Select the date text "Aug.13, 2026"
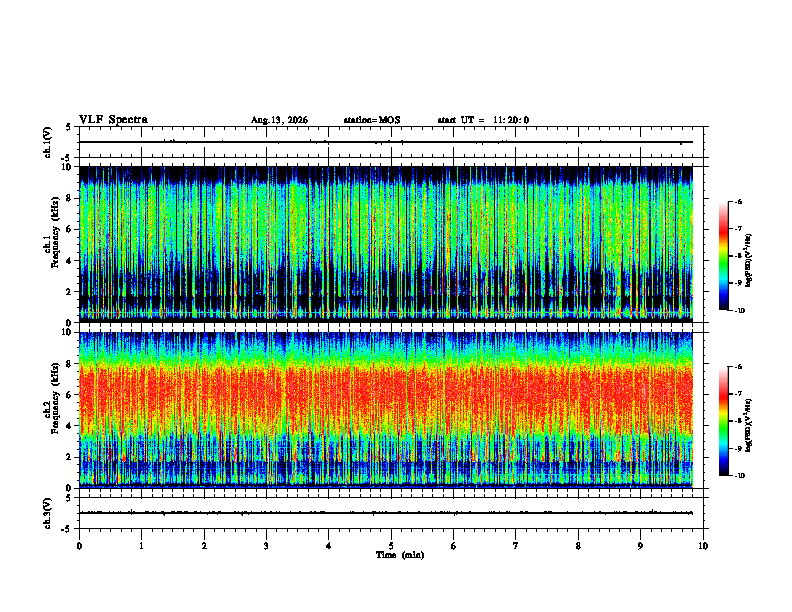The image size is (792, 612). tap(279, 120)
